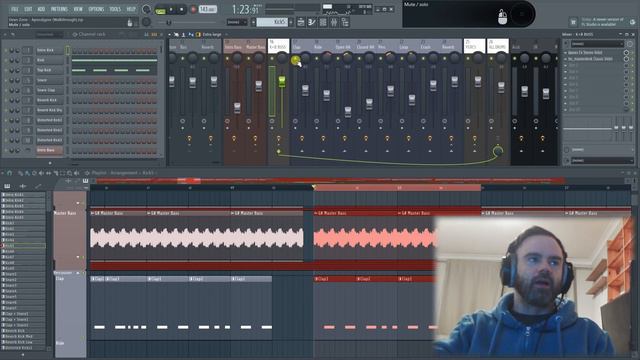This screenshot has height=360, width=640.
Task: Select the Snare Clap channel button
Action: [x=50, y=90]
